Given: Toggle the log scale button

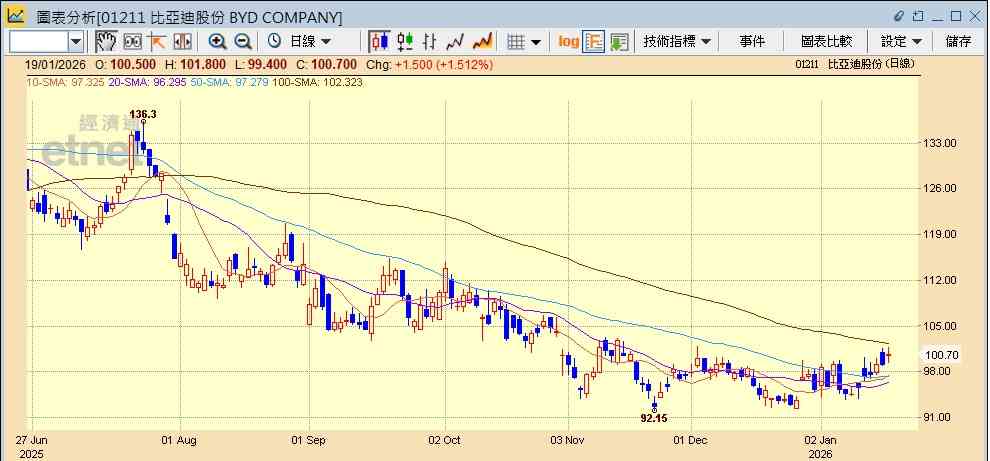Looking at the screenshot, I should (x=569, y=42).
